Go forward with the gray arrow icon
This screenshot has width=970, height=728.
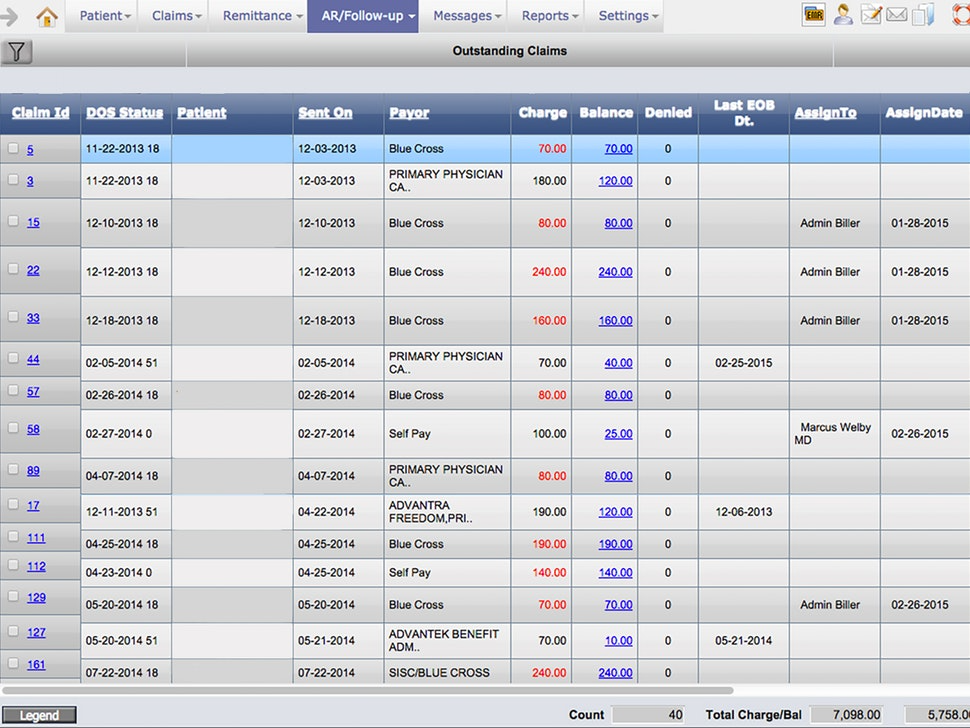point(9,16)
